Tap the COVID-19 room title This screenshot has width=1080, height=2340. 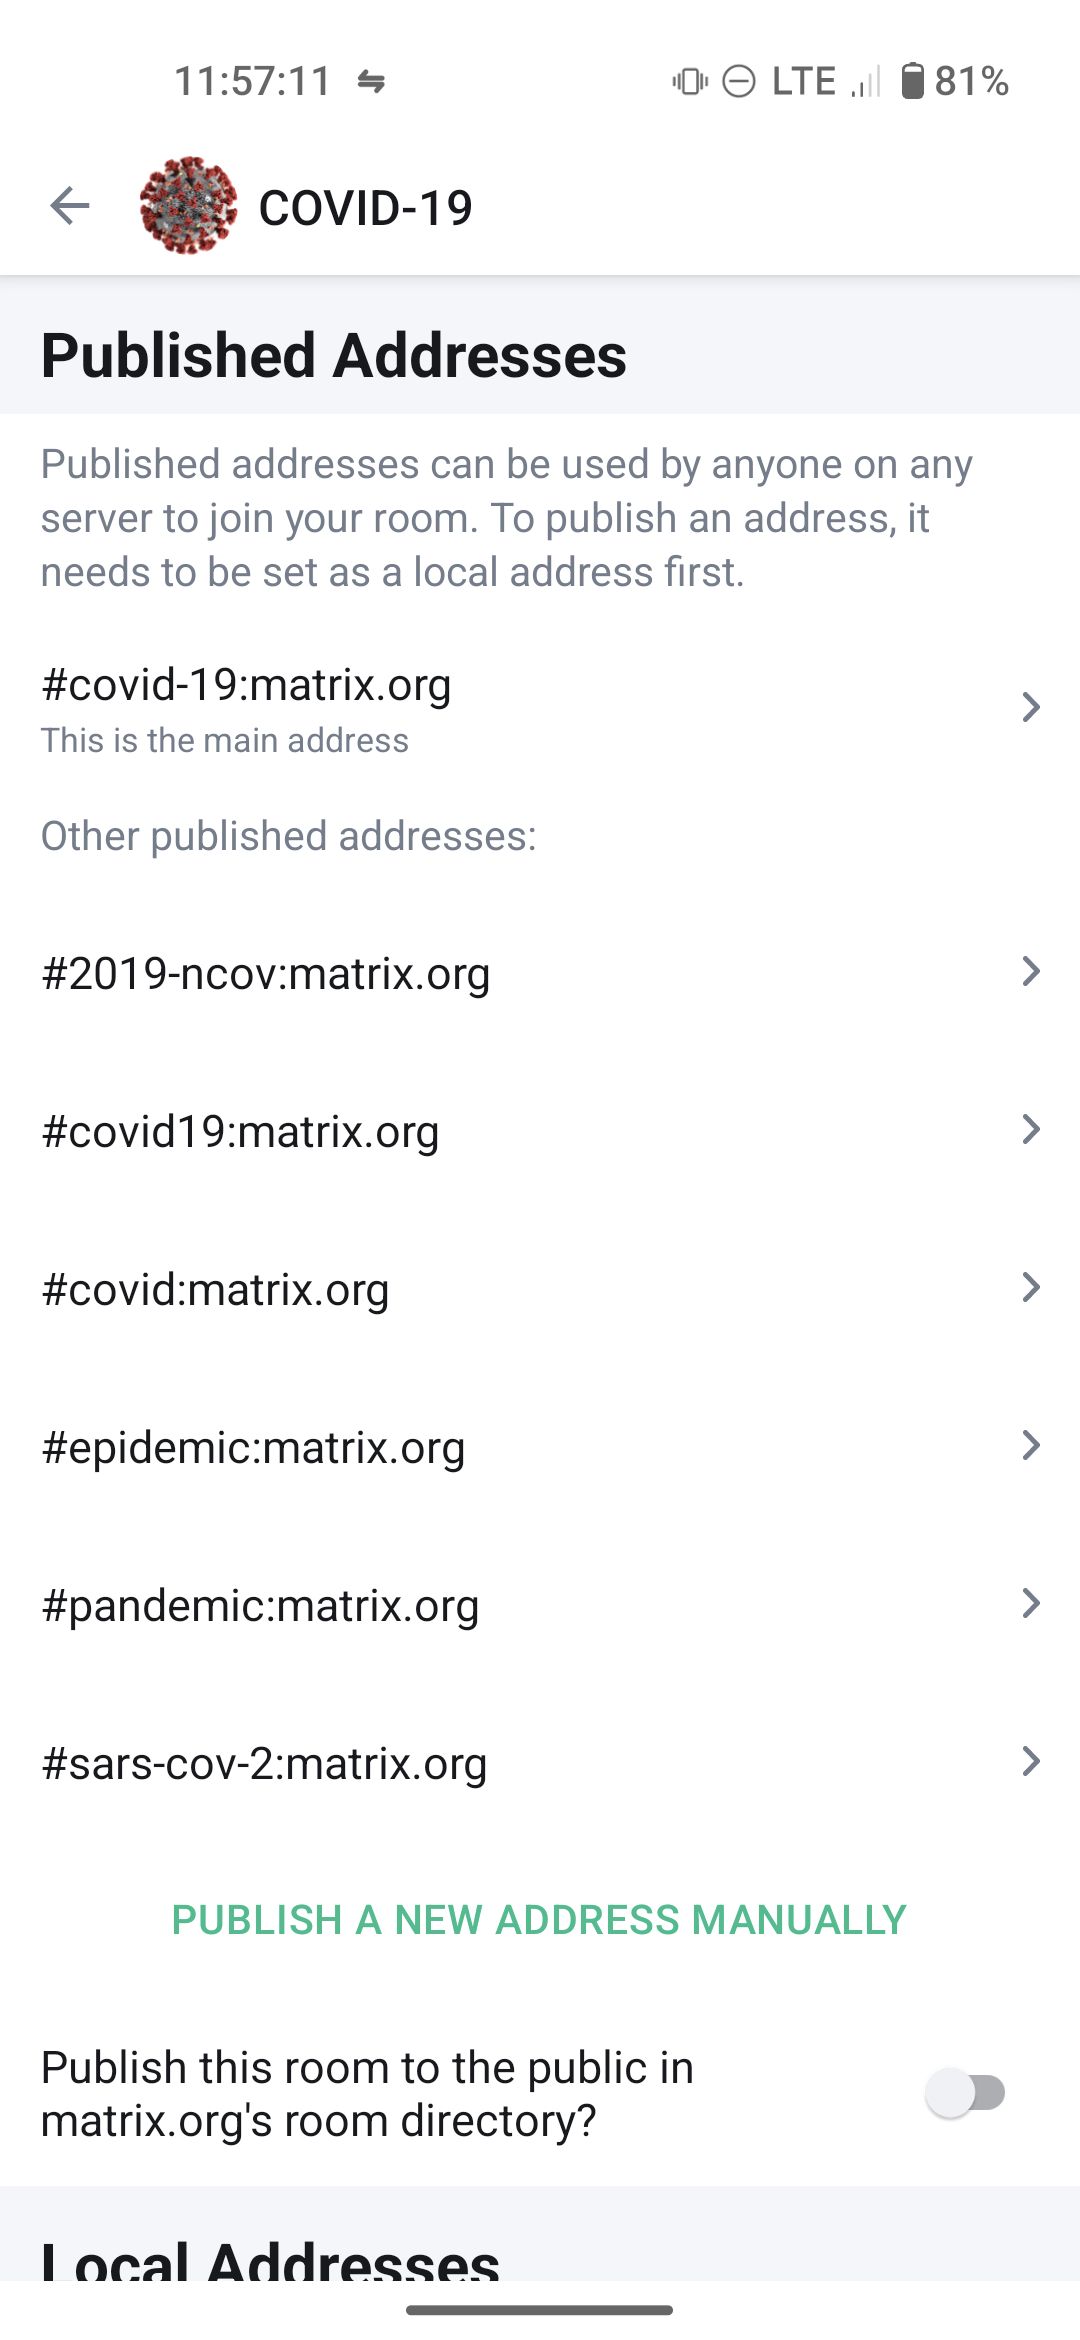[x=366, y=208]
